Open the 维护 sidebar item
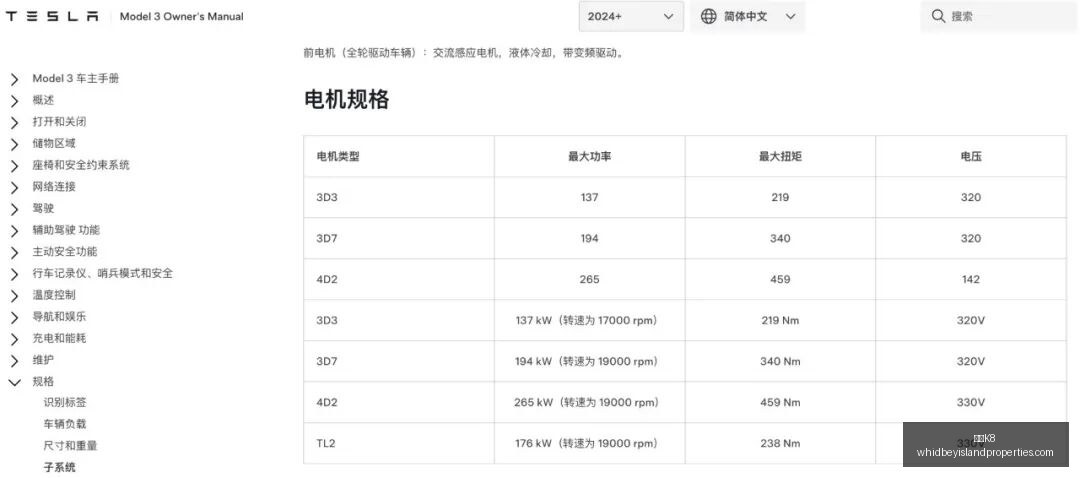 [43, 360]
